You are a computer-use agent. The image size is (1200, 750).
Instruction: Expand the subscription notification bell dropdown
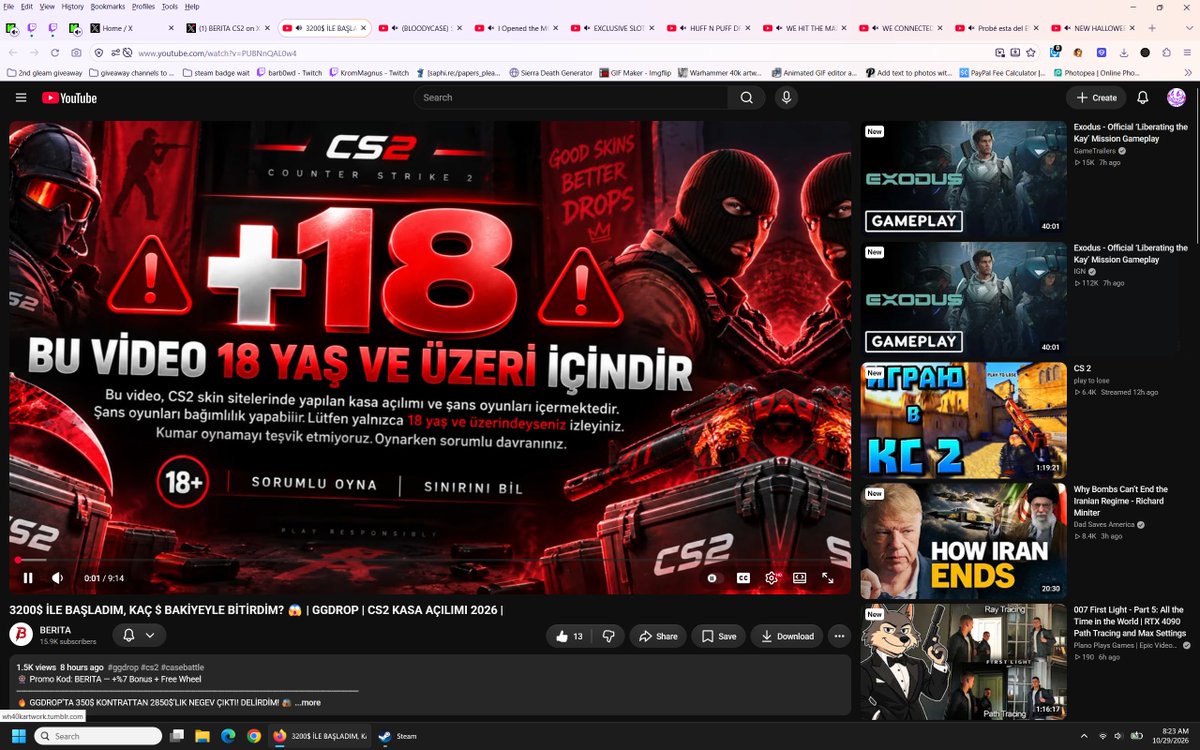[x=139, y=635]
